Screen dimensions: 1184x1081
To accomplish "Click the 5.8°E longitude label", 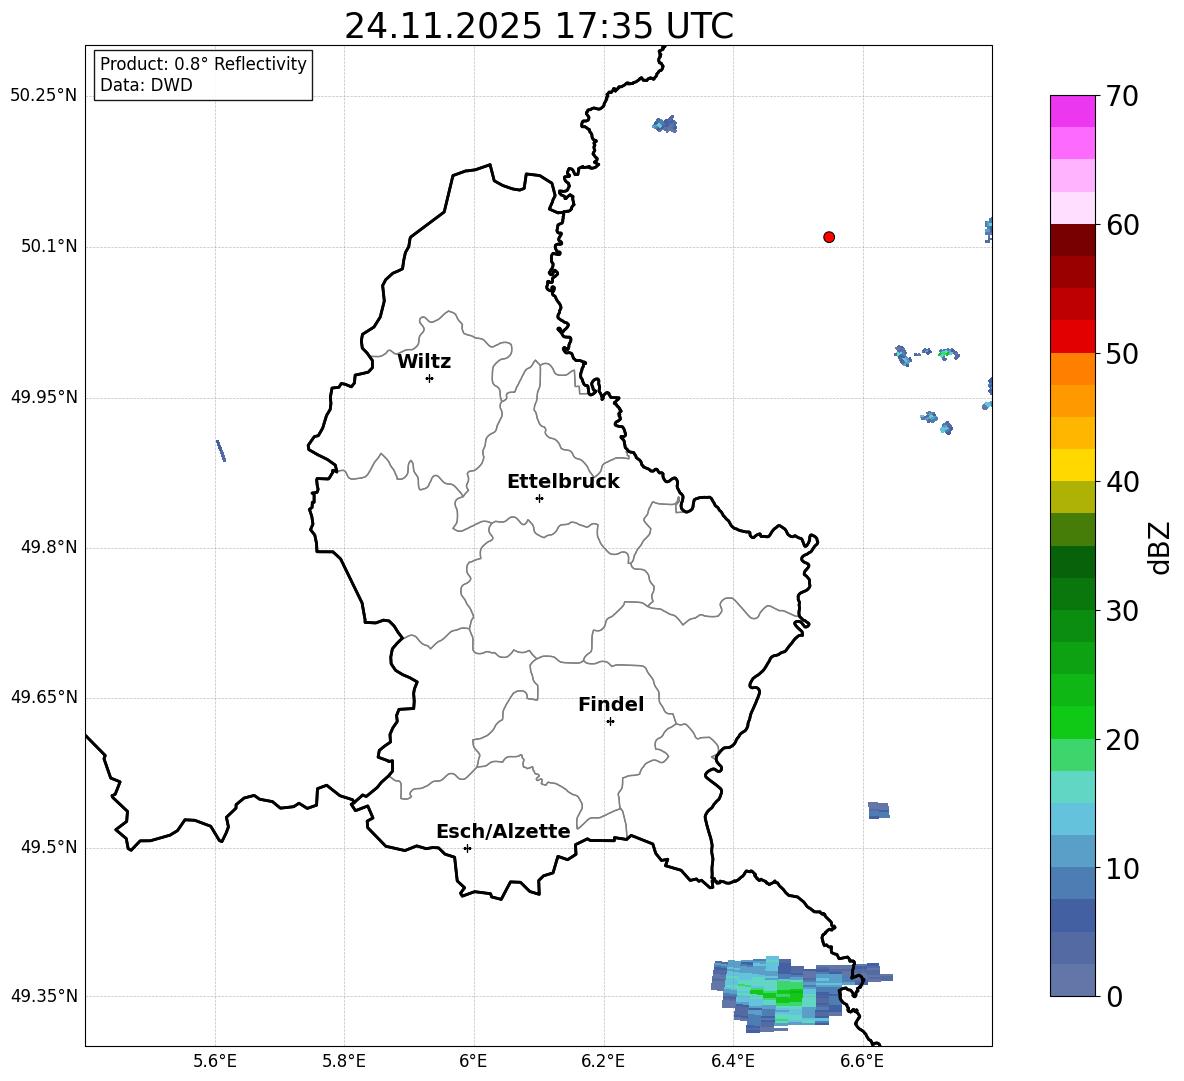I will tap(344, 1061).
